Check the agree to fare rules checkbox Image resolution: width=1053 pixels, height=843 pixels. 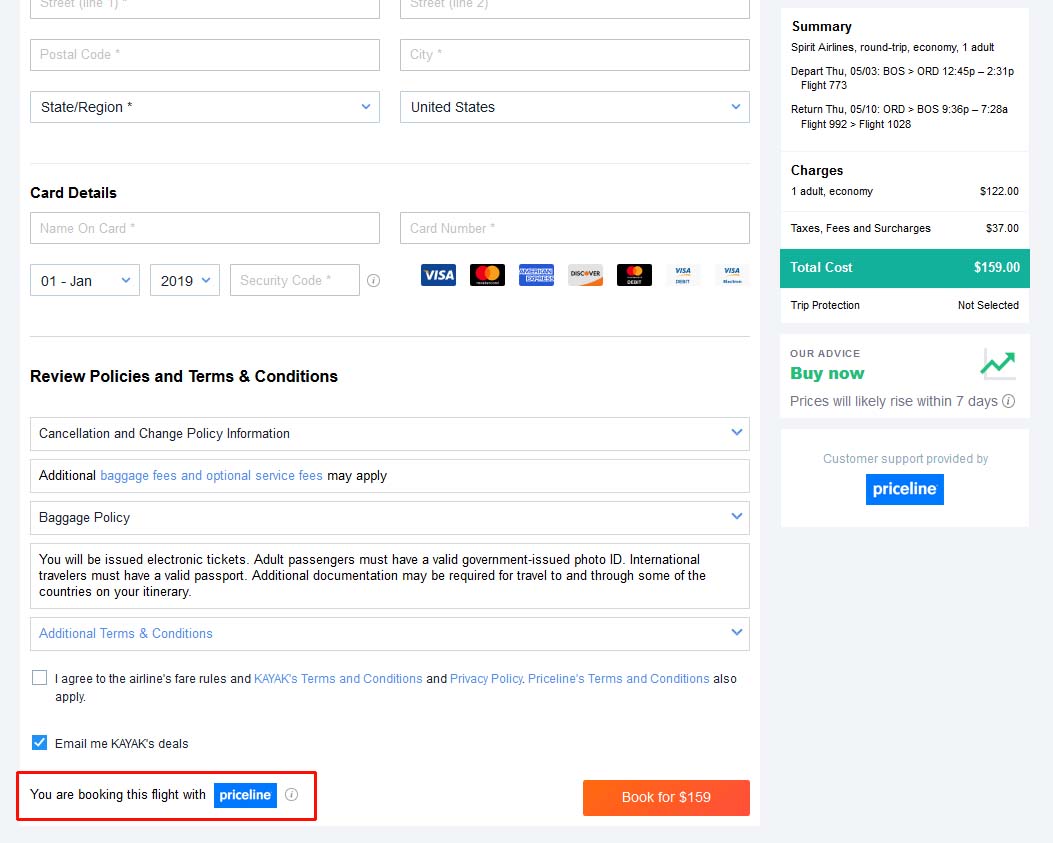40,678
